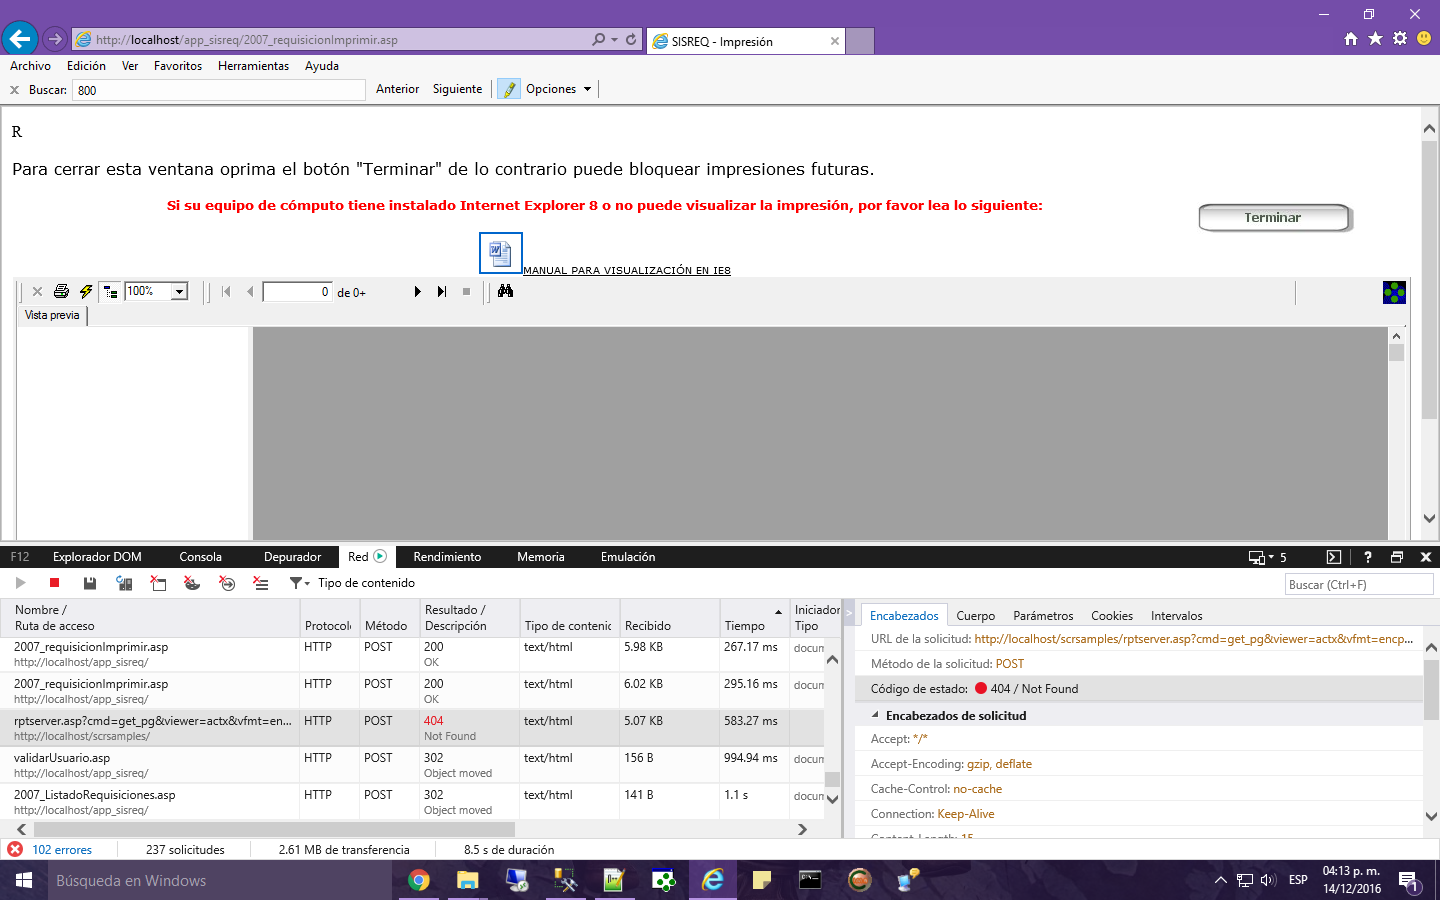Screen dimensions: 1440x900
Task: Toggle the group tree icon in report viewer
Action: pos(110,291)
